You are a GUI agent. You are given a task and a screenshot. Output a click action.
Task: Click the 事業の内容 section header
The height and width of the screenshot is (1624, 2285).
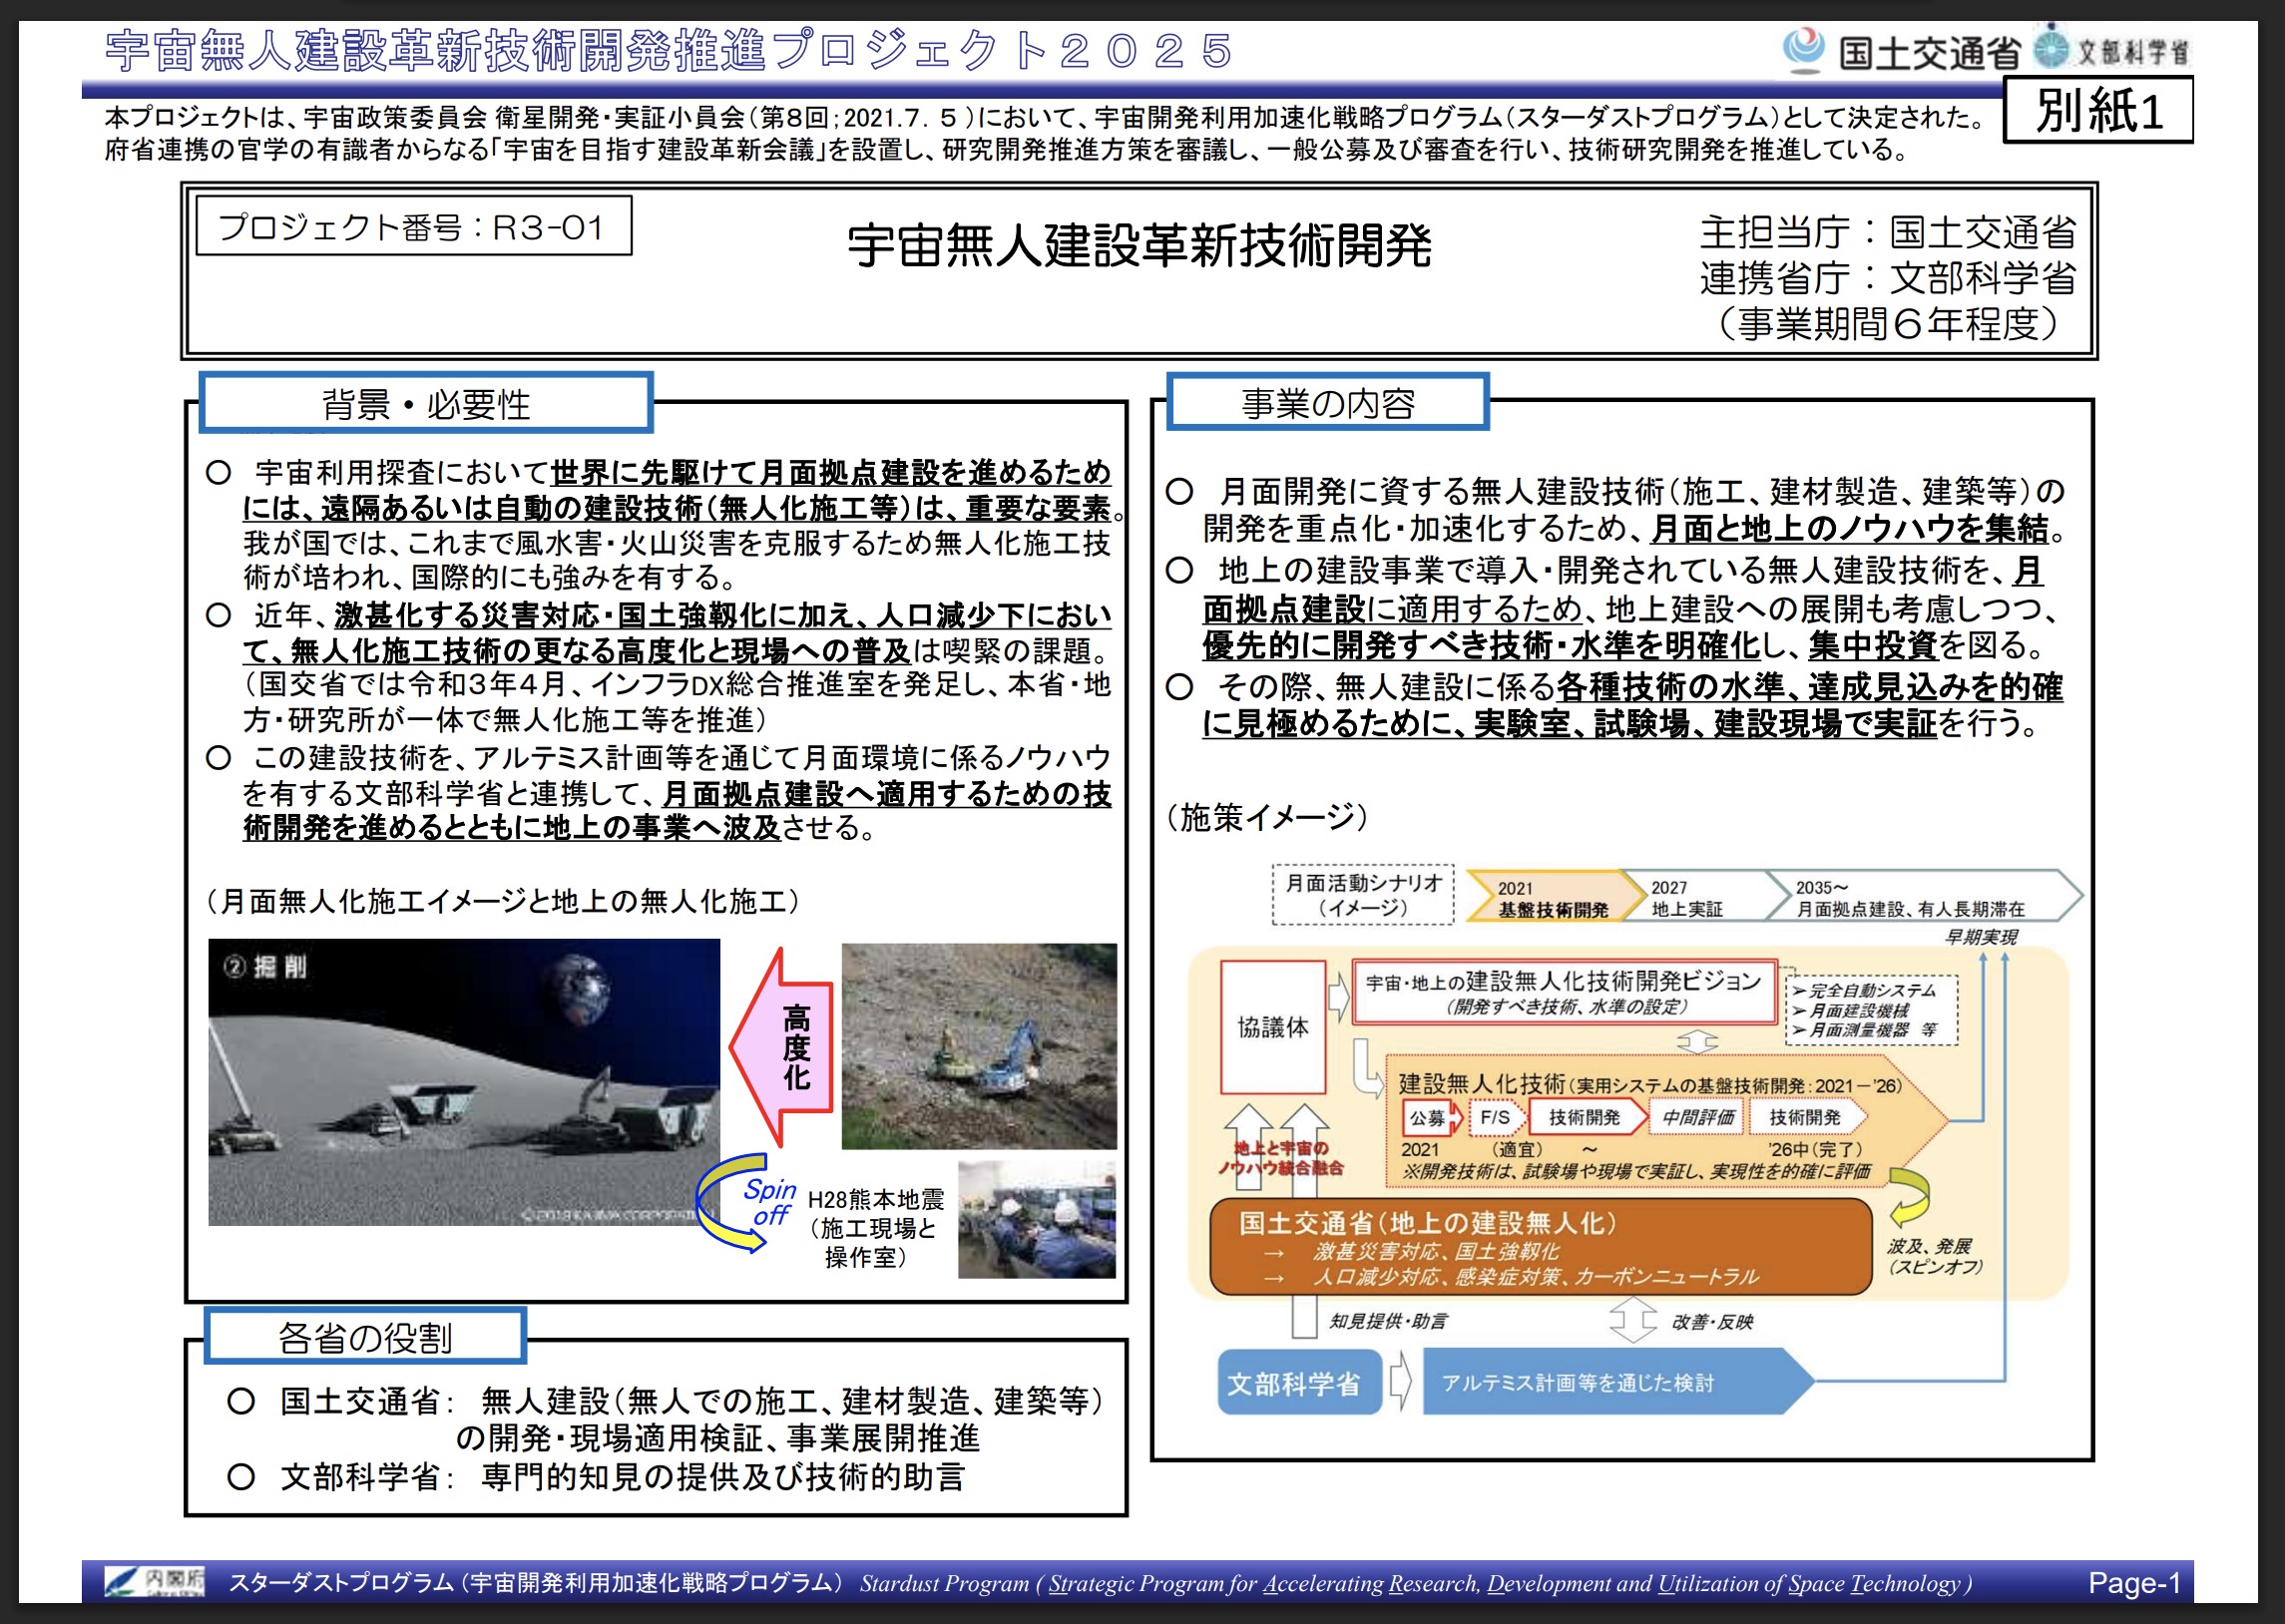click(1328, 402)
